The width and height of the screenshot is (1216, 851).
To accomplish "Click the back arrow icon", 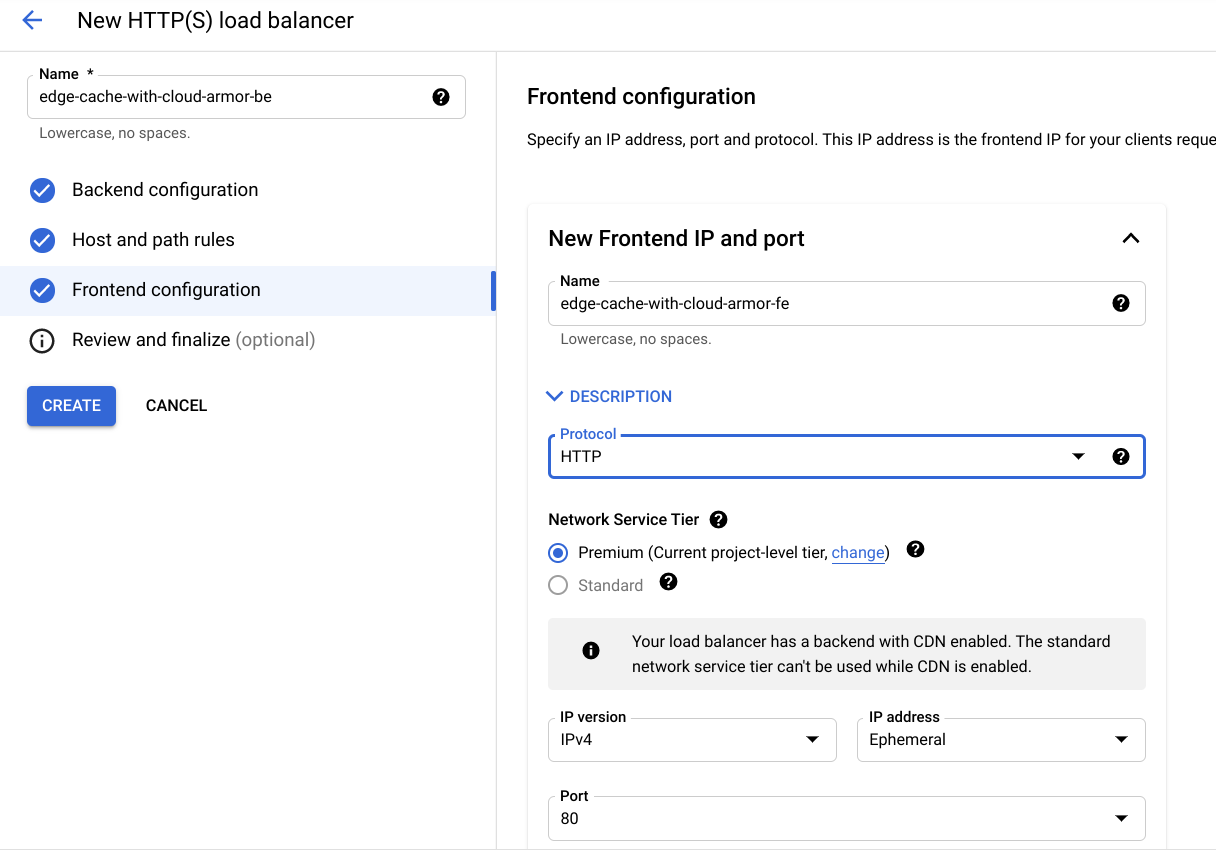I will click(x=32, y=20).
